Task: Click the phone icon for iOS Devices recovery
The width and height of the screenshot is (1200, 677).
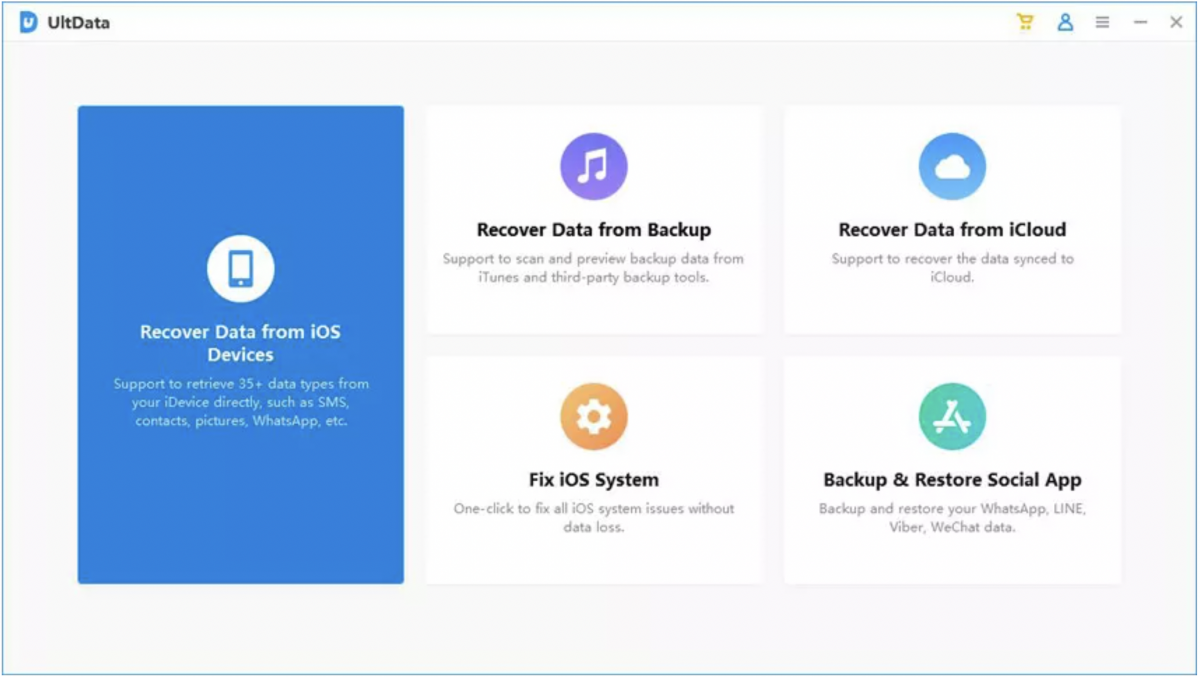Action: coord(241,268)
